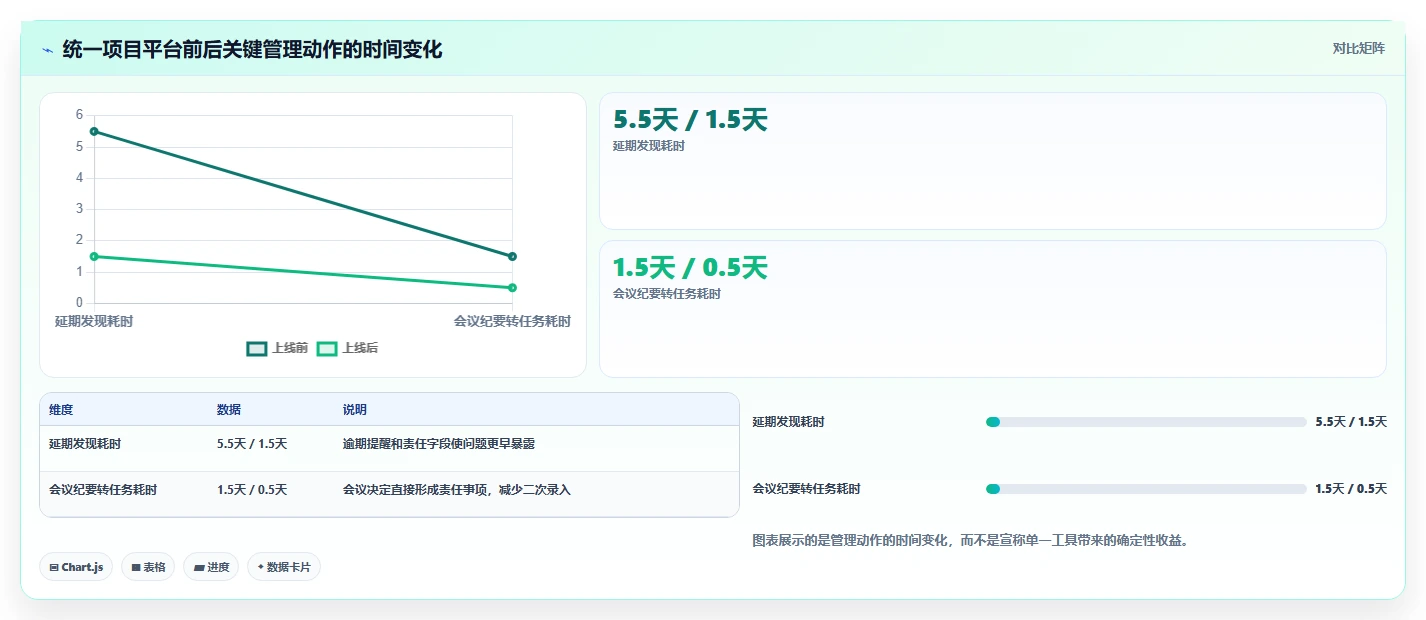Click the 延期发现耗时 chart axis label
The width and height of the screenshot is (1426, 620).
pos(94,321)
